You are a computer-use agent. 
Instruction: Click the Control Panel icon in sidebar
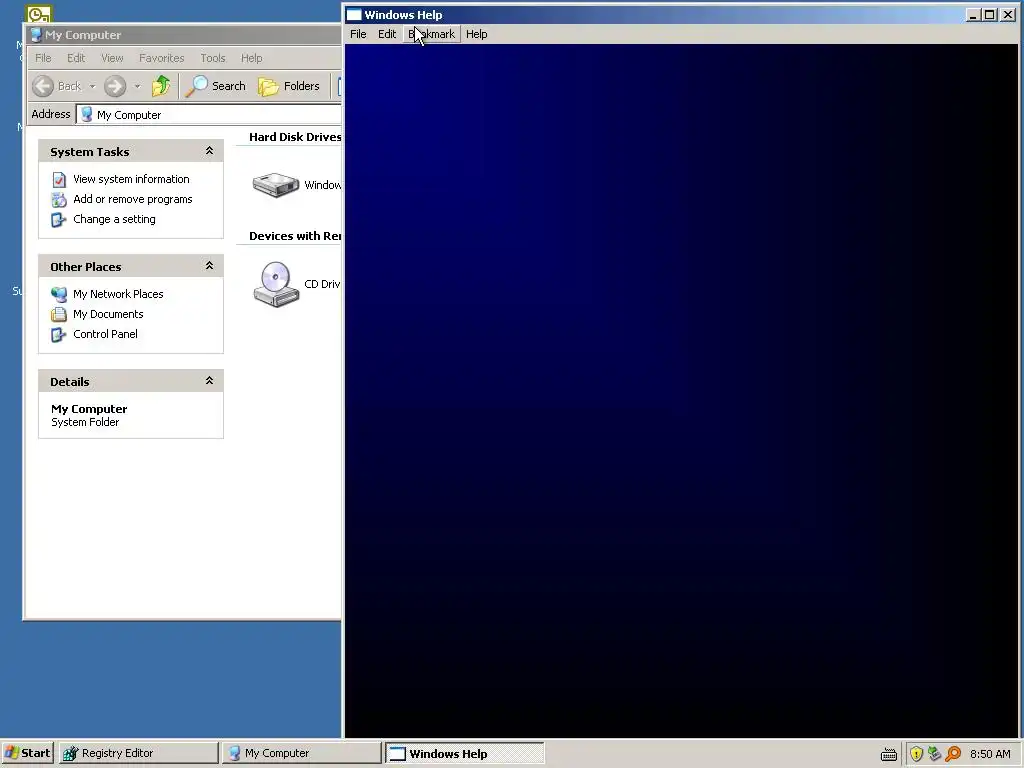(59, 335)
